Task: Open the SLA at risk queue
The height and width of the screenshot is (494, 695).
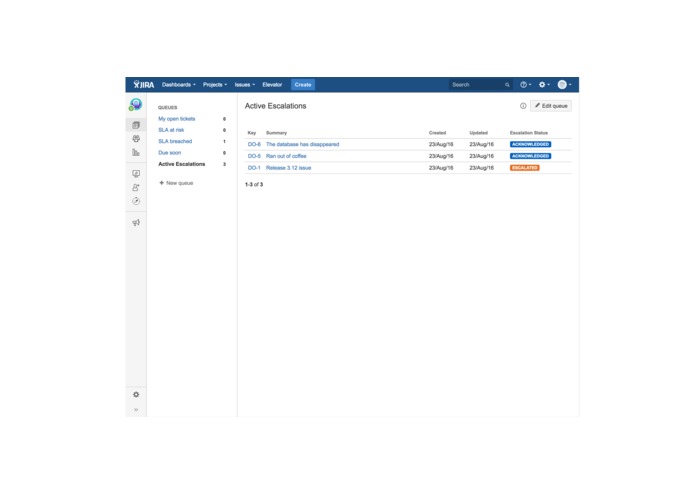Action: 171,130
